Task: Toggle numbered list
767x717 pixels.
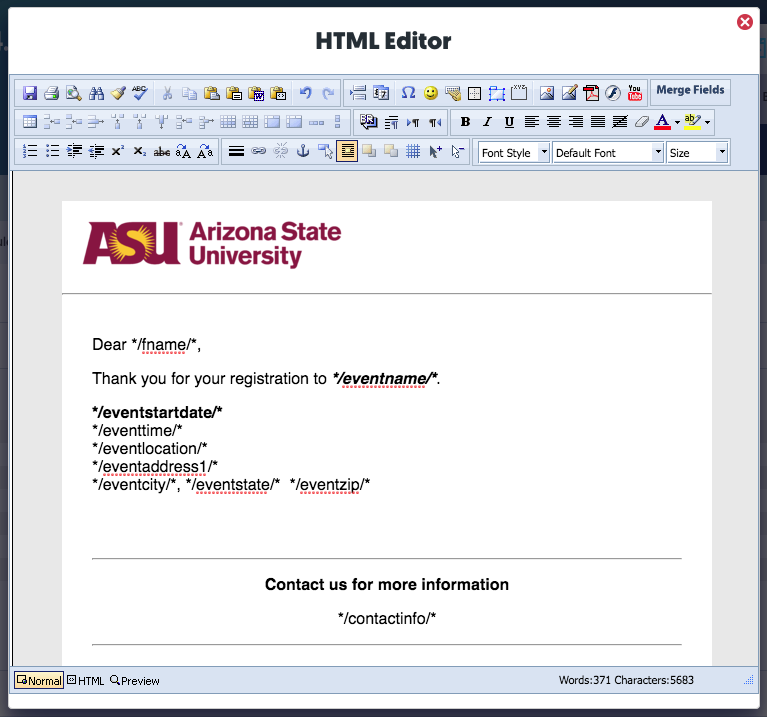Action: click(30, 152)
